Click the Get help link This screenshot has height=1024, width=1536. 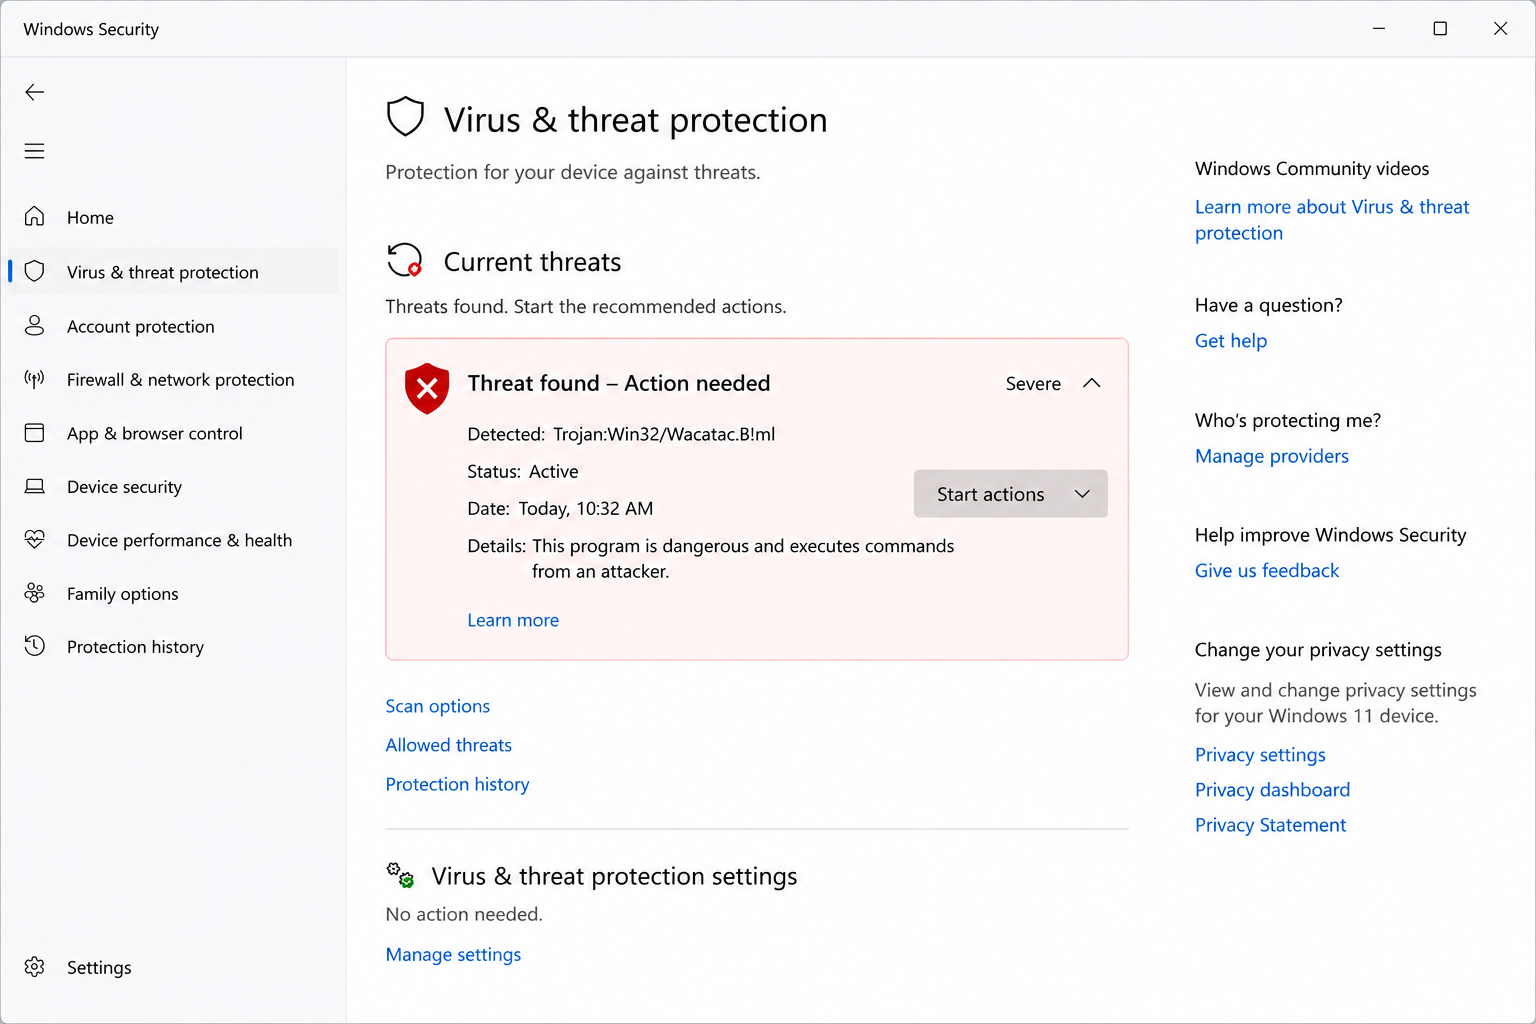[1231, 340]
